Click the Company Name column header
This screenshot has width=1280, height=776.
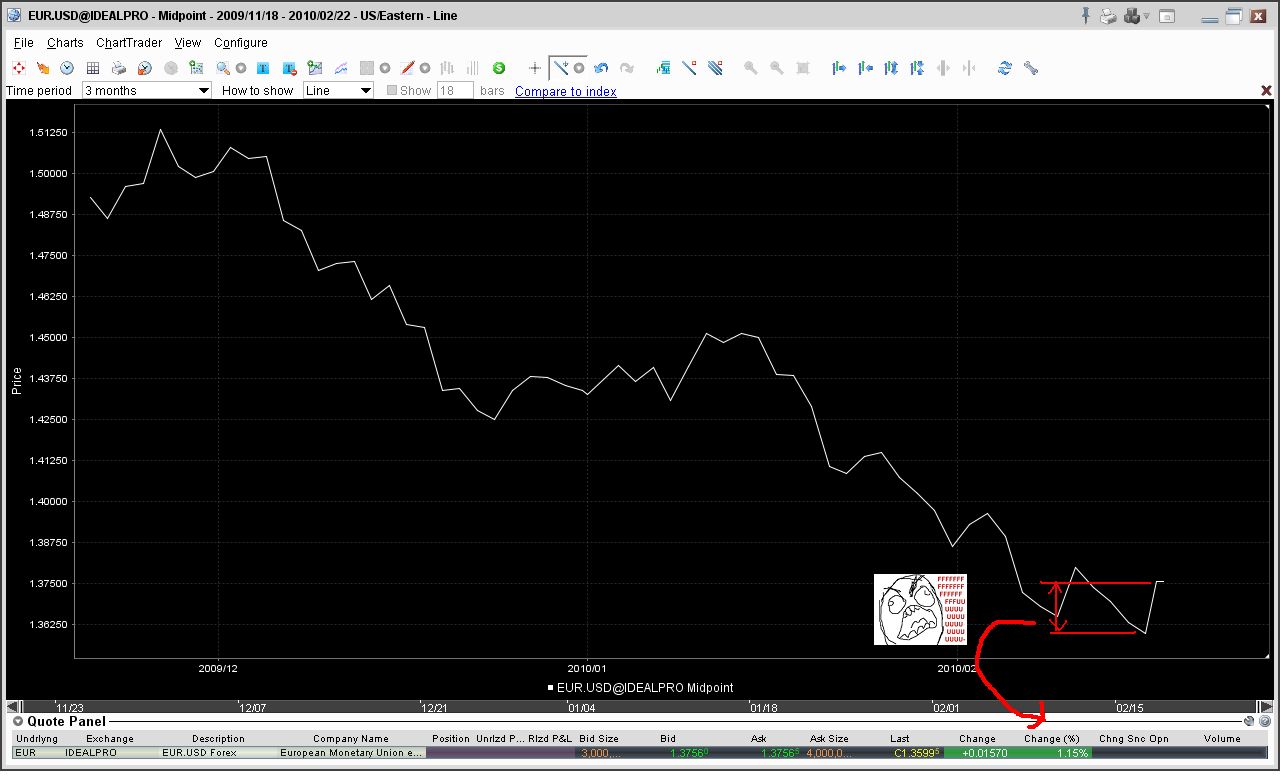tap(351, 739)
